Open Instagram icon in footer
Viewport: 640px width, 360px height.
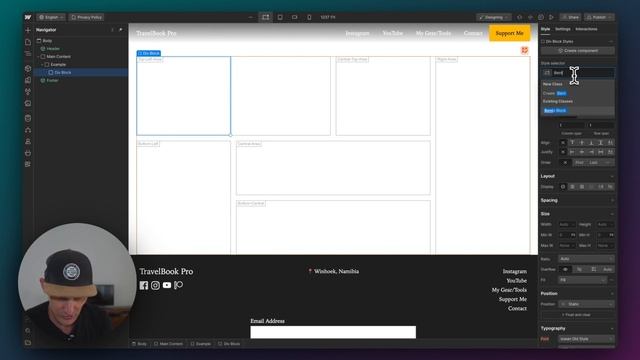tap(155, 285)
